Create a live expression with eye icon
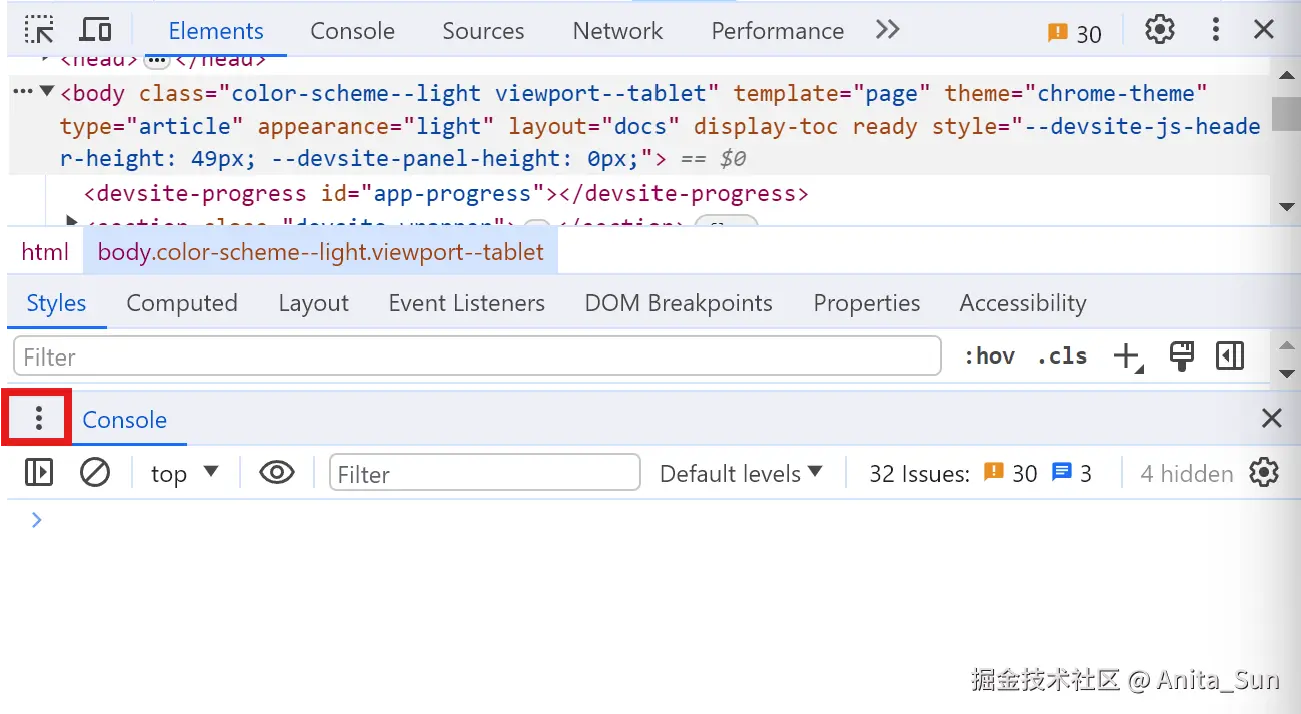 277,472
